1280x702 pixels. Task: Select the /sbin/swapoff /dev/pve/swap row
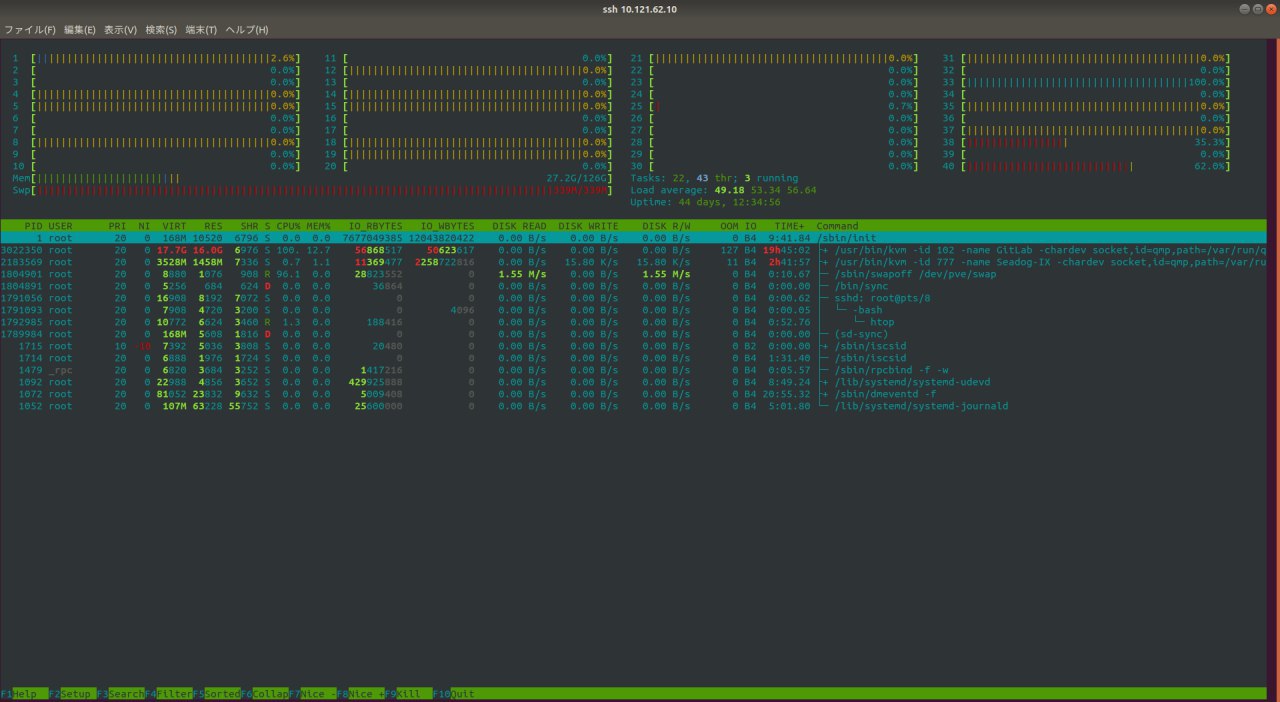633,274
